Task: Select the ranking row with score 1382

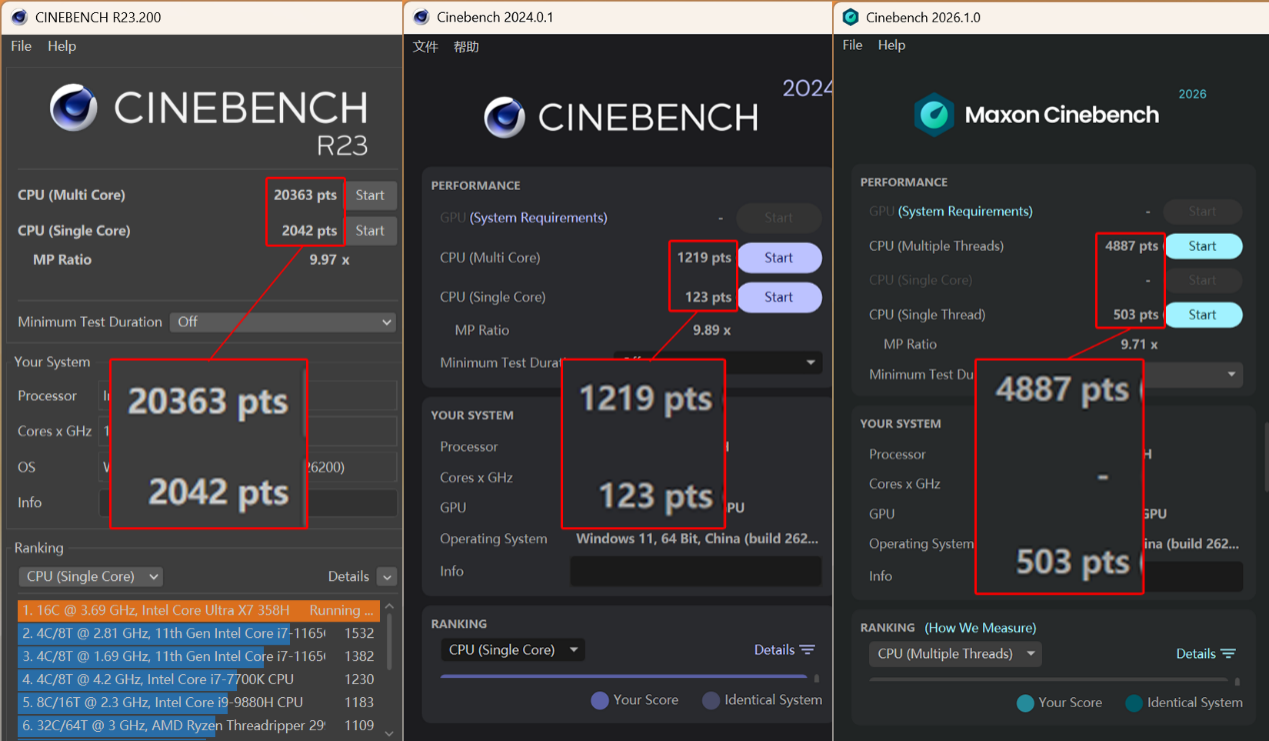Action: point(199,656)
